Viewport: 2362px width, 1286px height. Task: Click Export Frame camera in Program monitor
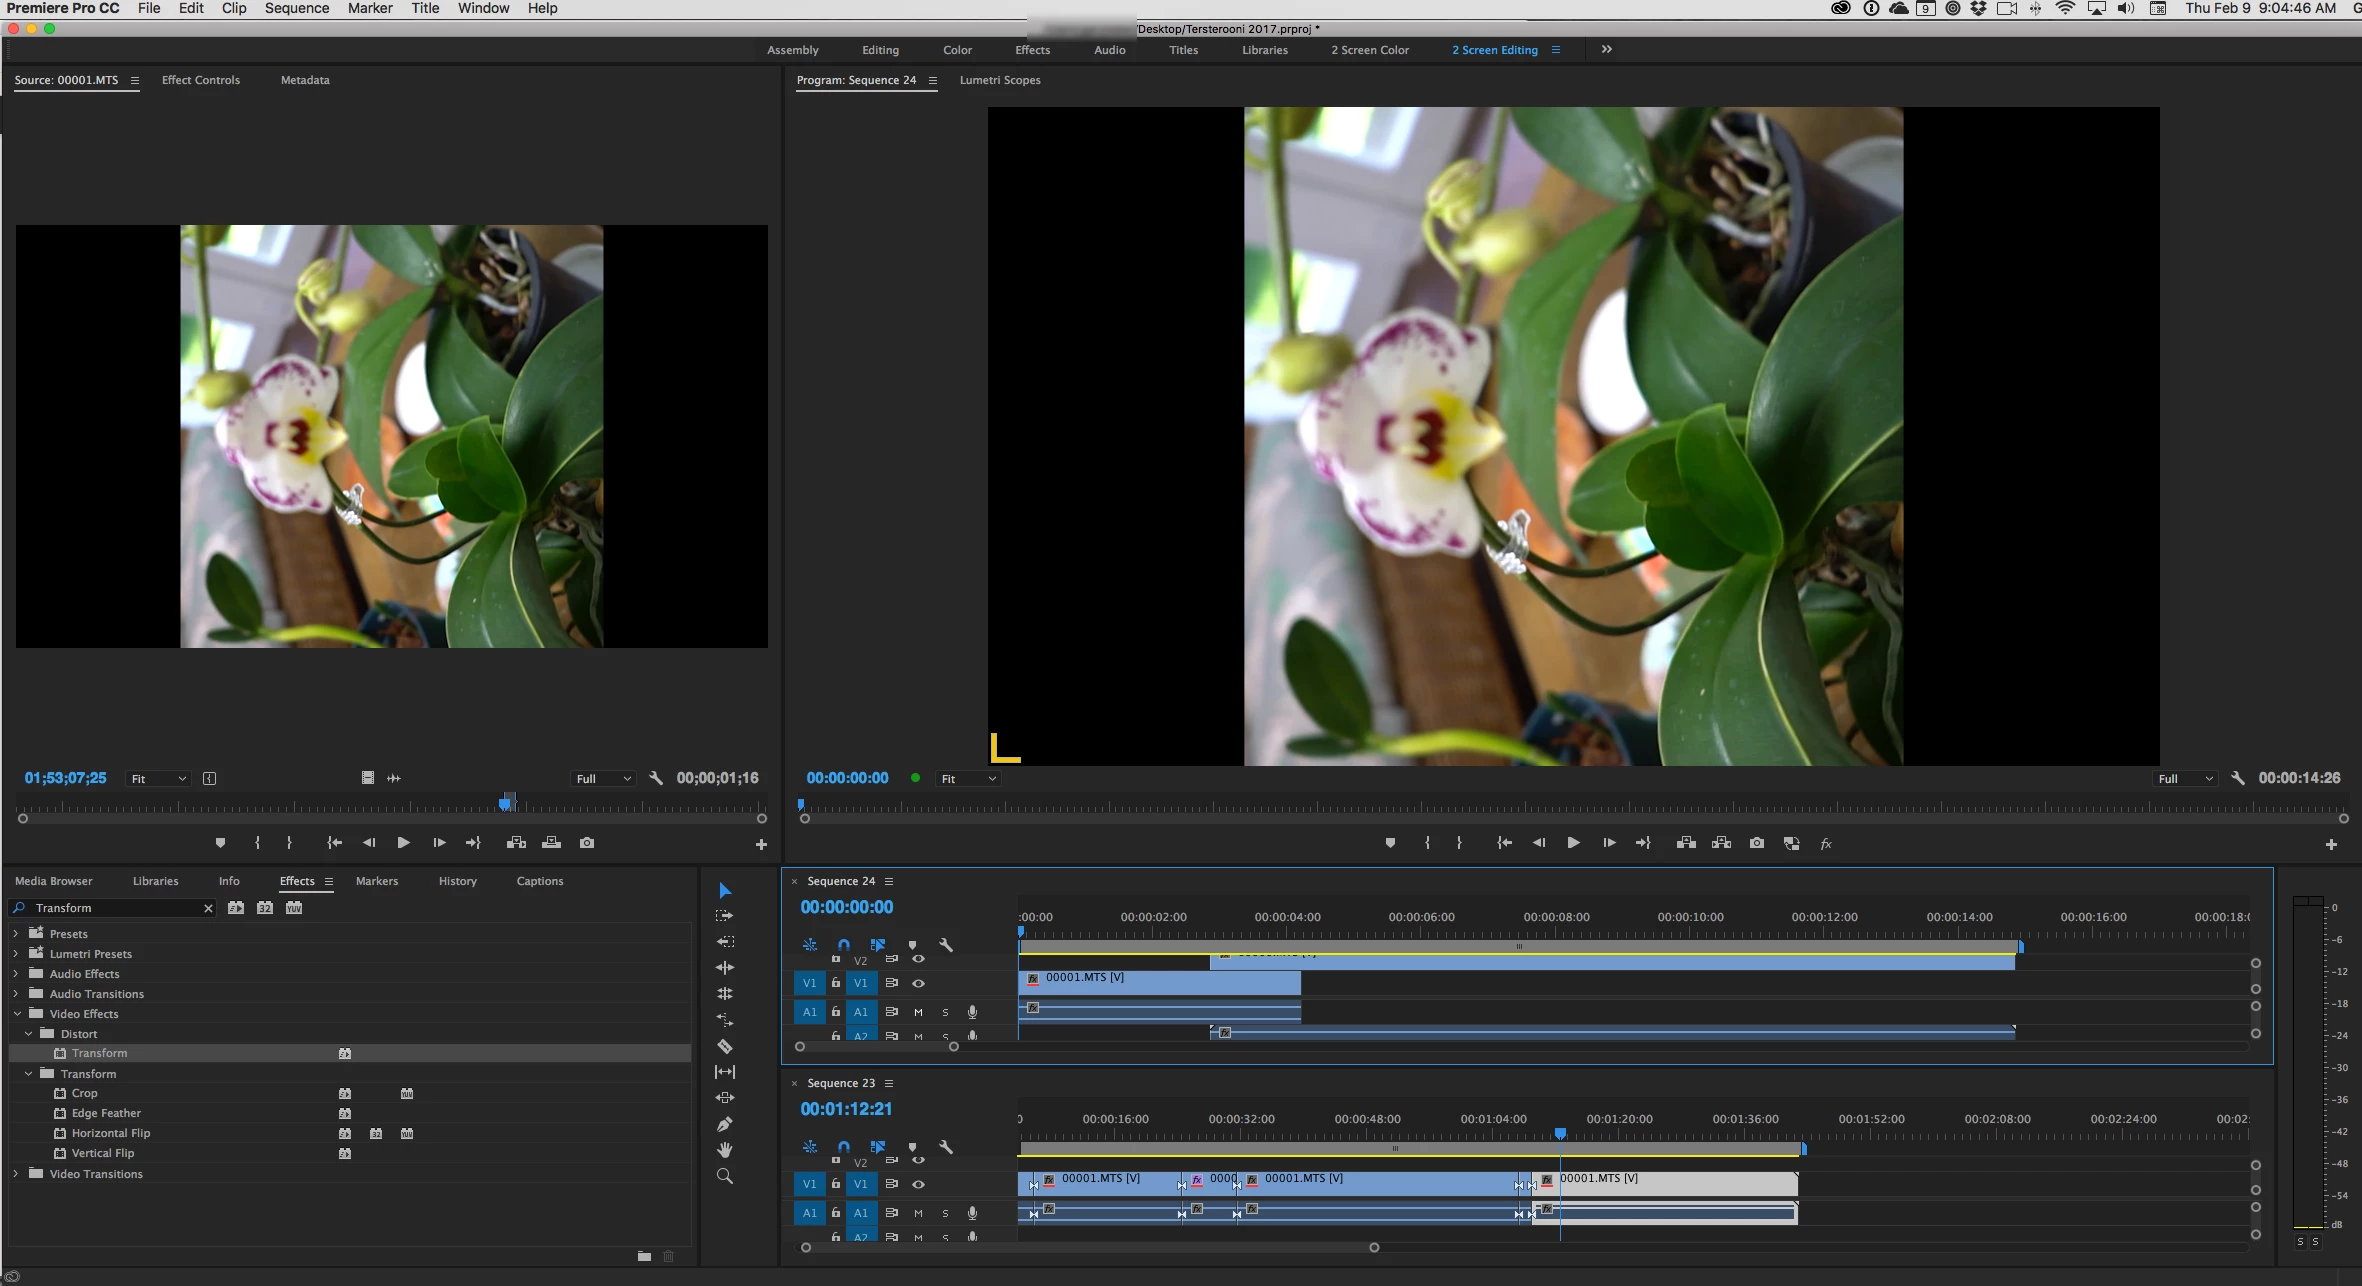pos(1757,843)
